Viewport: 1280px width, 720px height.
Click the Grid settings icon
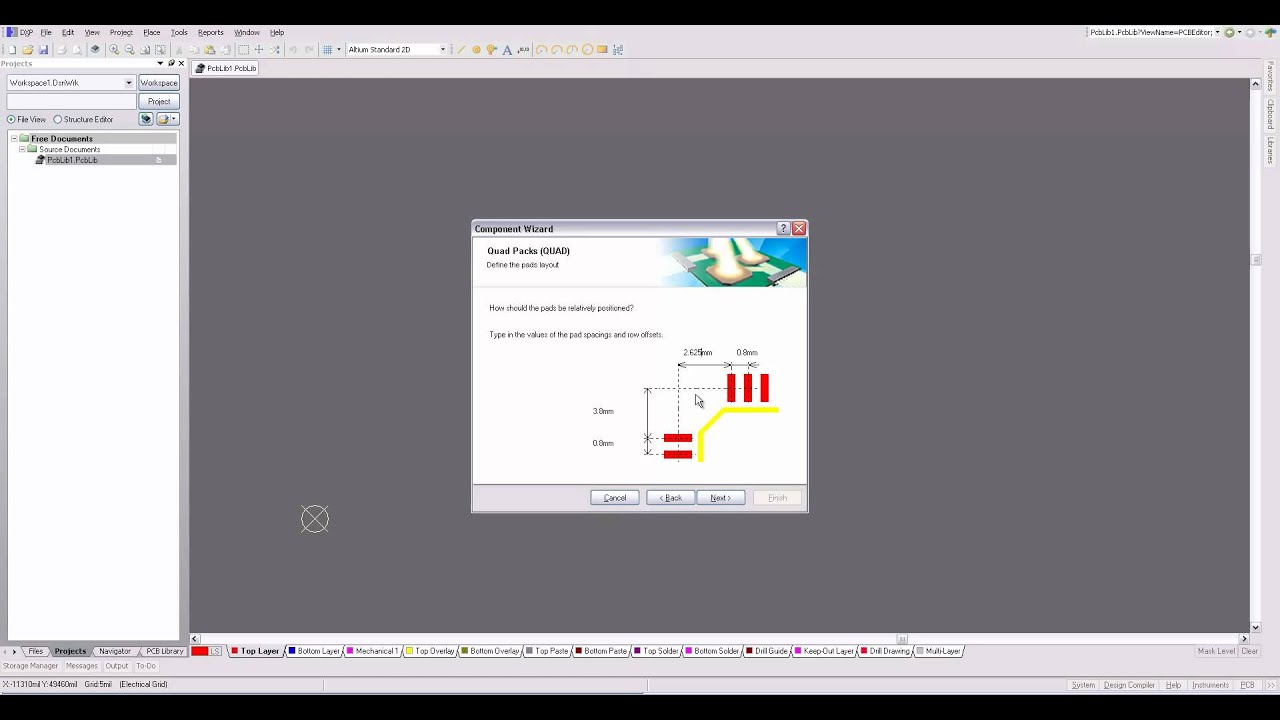[x=327, y=49]
